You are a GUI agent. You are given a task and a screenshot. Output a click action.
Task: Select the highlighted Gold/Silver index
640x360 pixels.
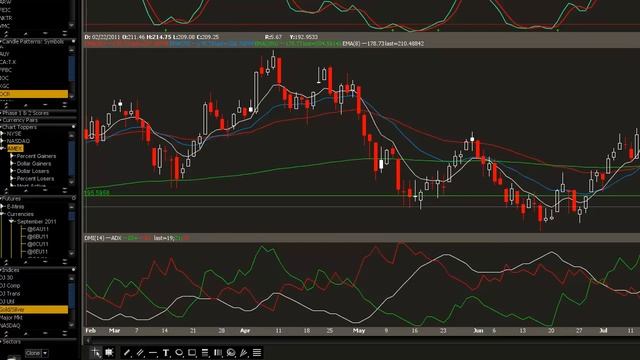[x=34, y=310]
